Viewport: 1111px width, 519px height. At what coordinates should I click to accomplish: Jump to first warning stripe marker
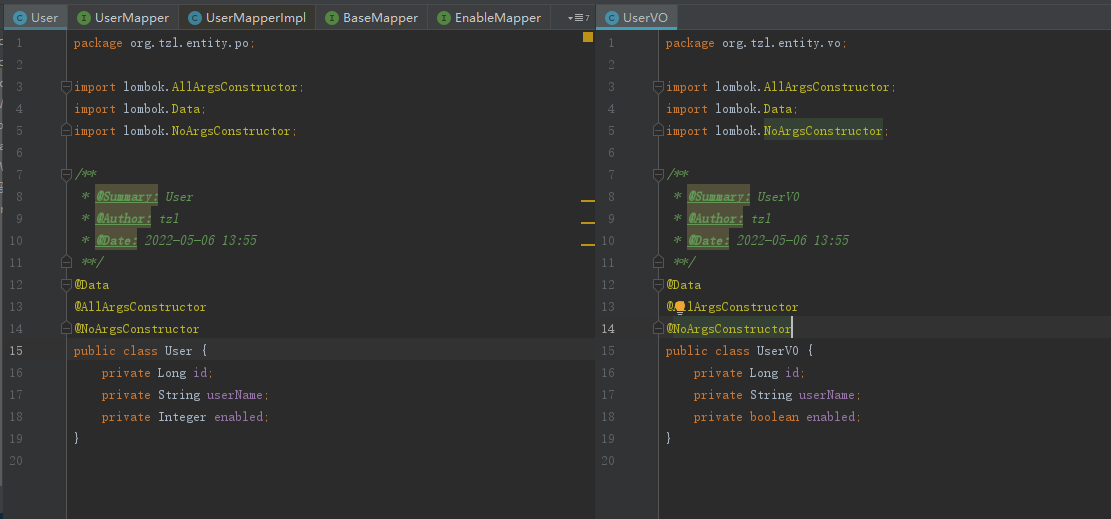coord(588,201)
